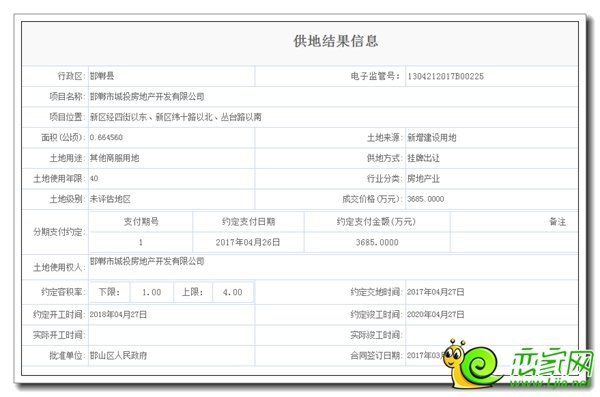Click the floor area ratio upper limit 4.00
The height and width of the screenshot is (397, 600).
(x=233, y=292)
